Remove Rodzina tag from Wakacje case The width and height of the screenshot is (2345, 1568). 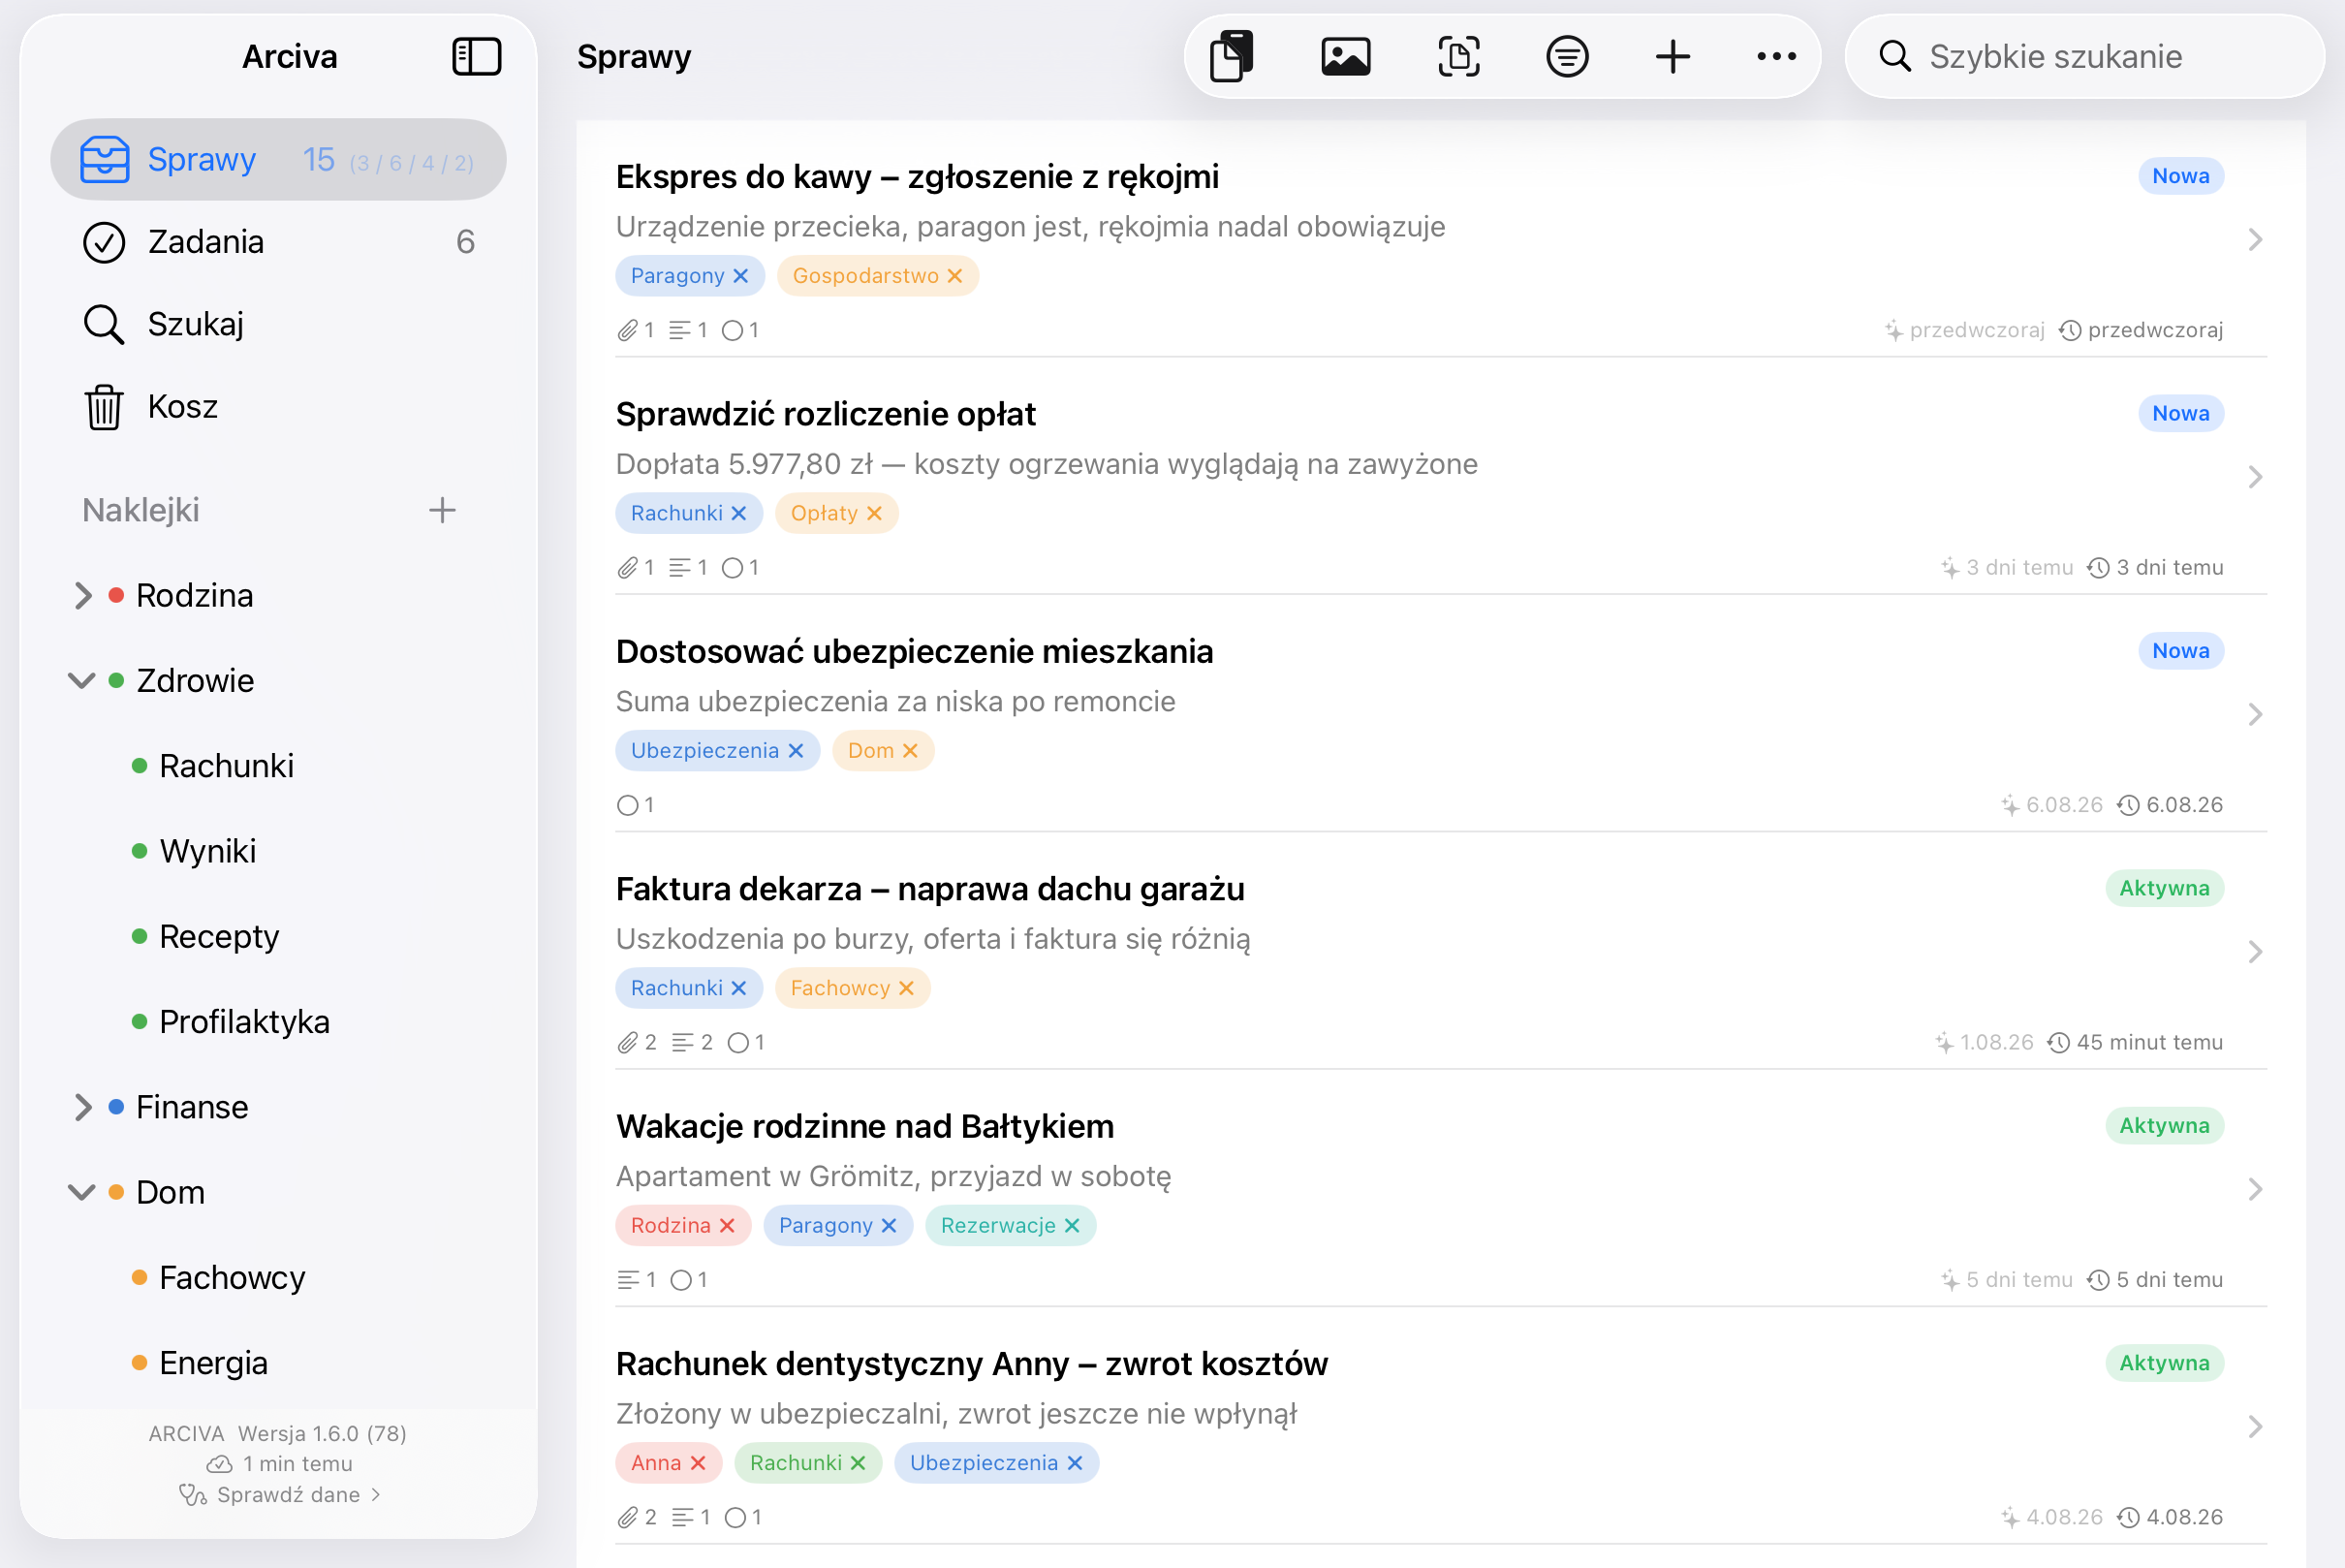click(x=727, y=1225)
